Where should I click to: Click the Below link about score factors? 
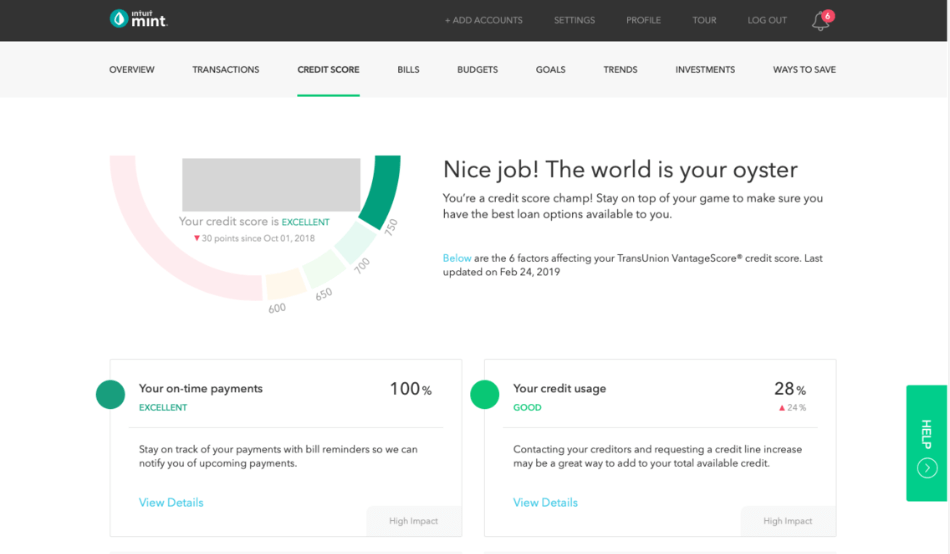pos(457,258)
